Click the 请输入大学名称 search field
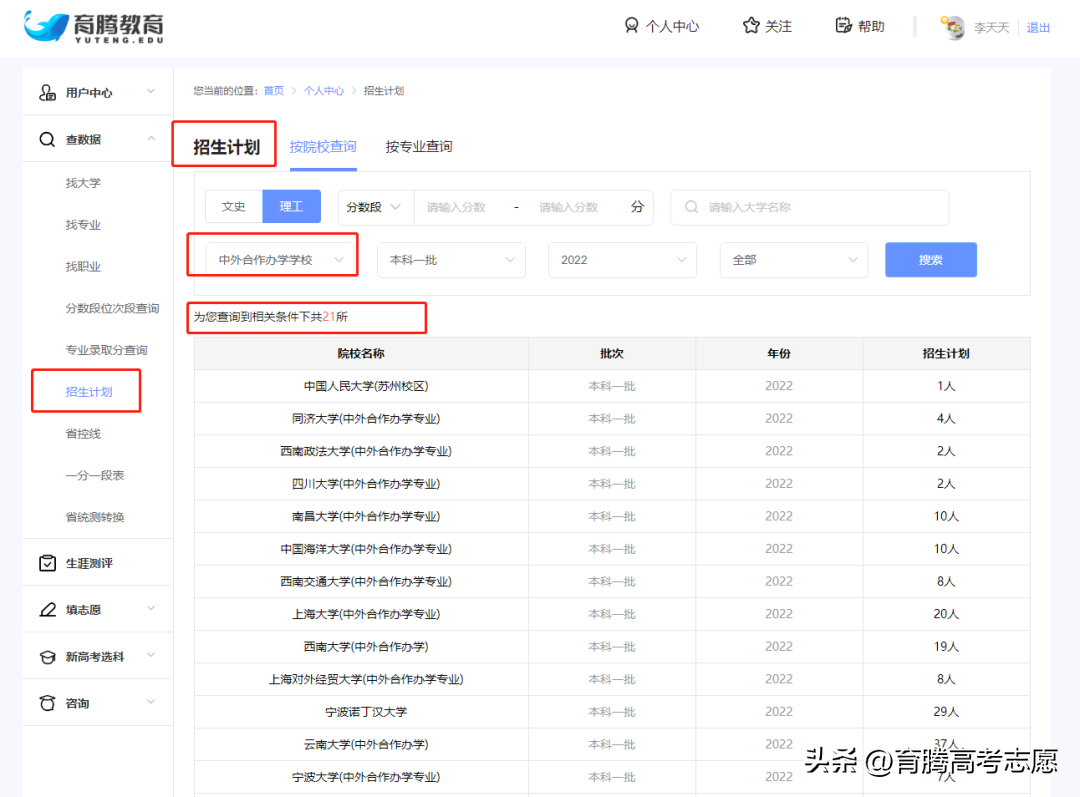Viewport: 1080px width, 797px height. tap(810, 207)
